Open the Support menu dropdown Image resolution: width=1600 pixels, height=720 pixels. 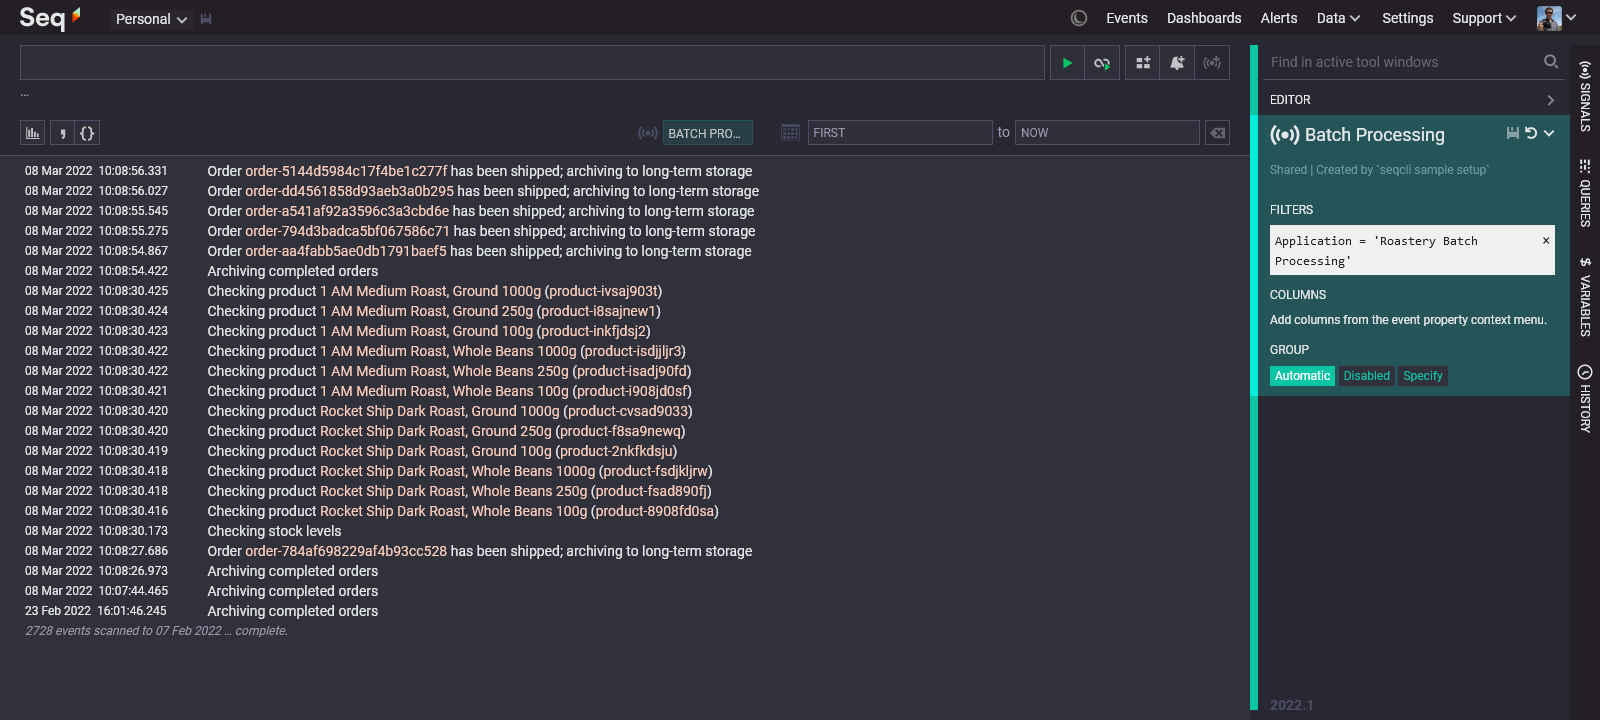point(1484,18)
